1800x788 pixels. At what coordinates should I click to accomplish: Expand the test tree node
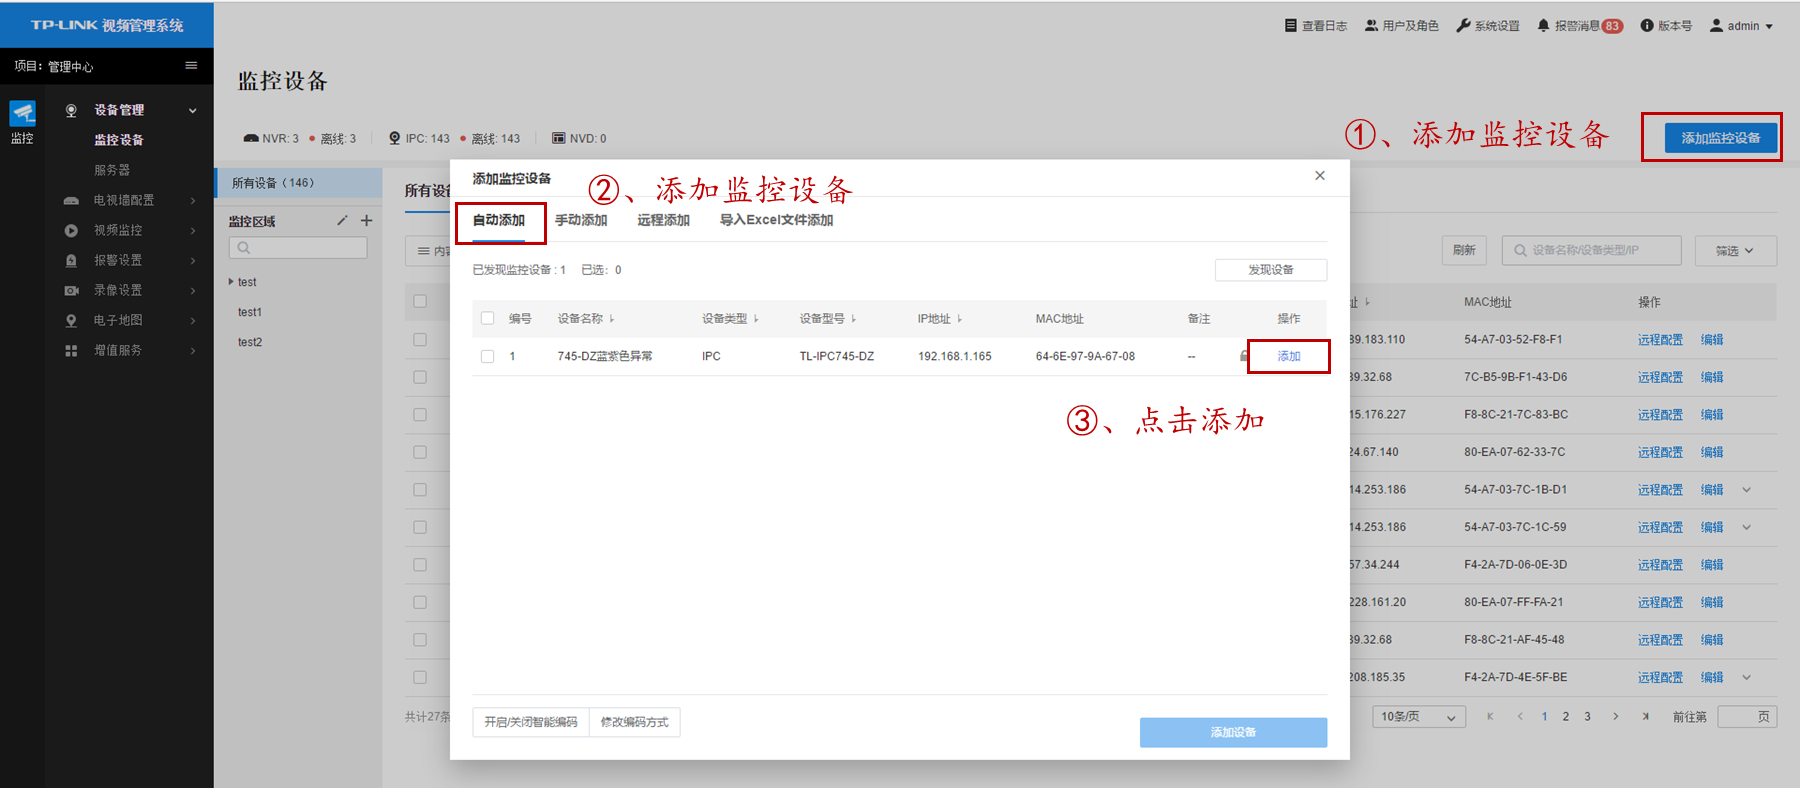click(231, 282)
